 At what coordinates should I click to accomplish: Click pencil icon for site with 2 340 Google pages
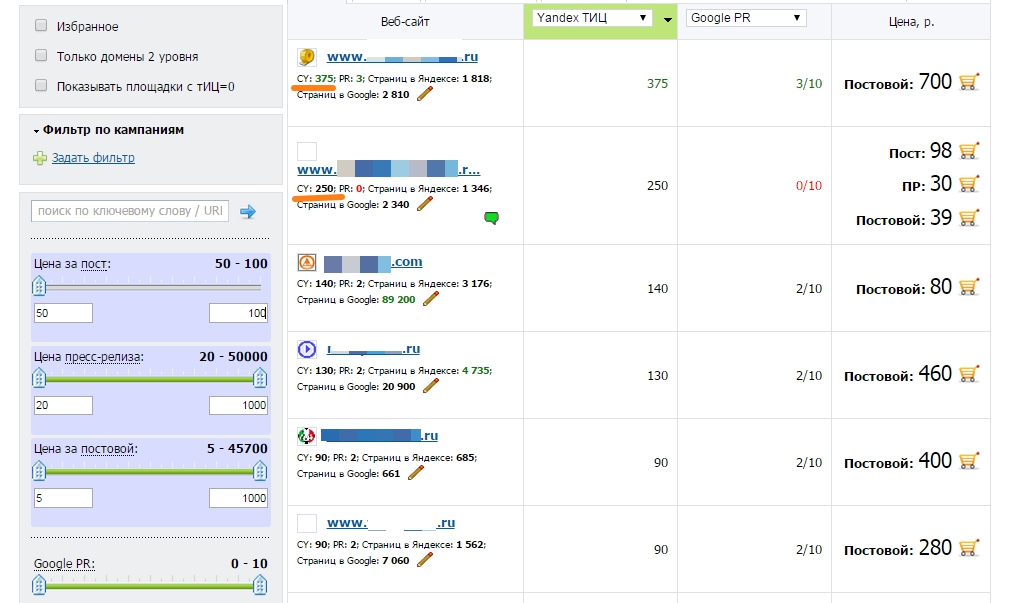(x=424, y=204)
